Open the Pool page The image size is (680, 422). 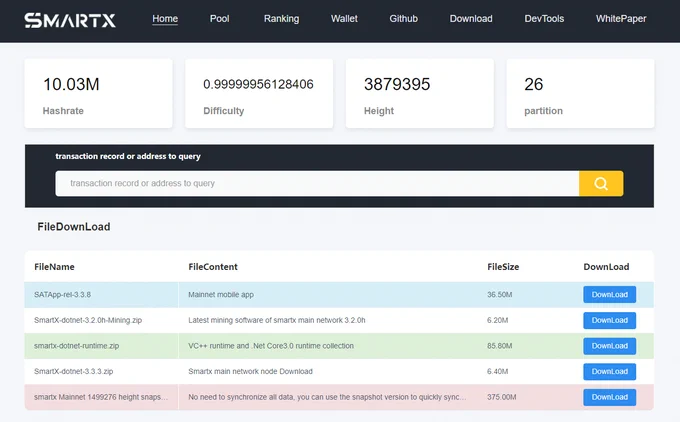[x=219, y=19]
